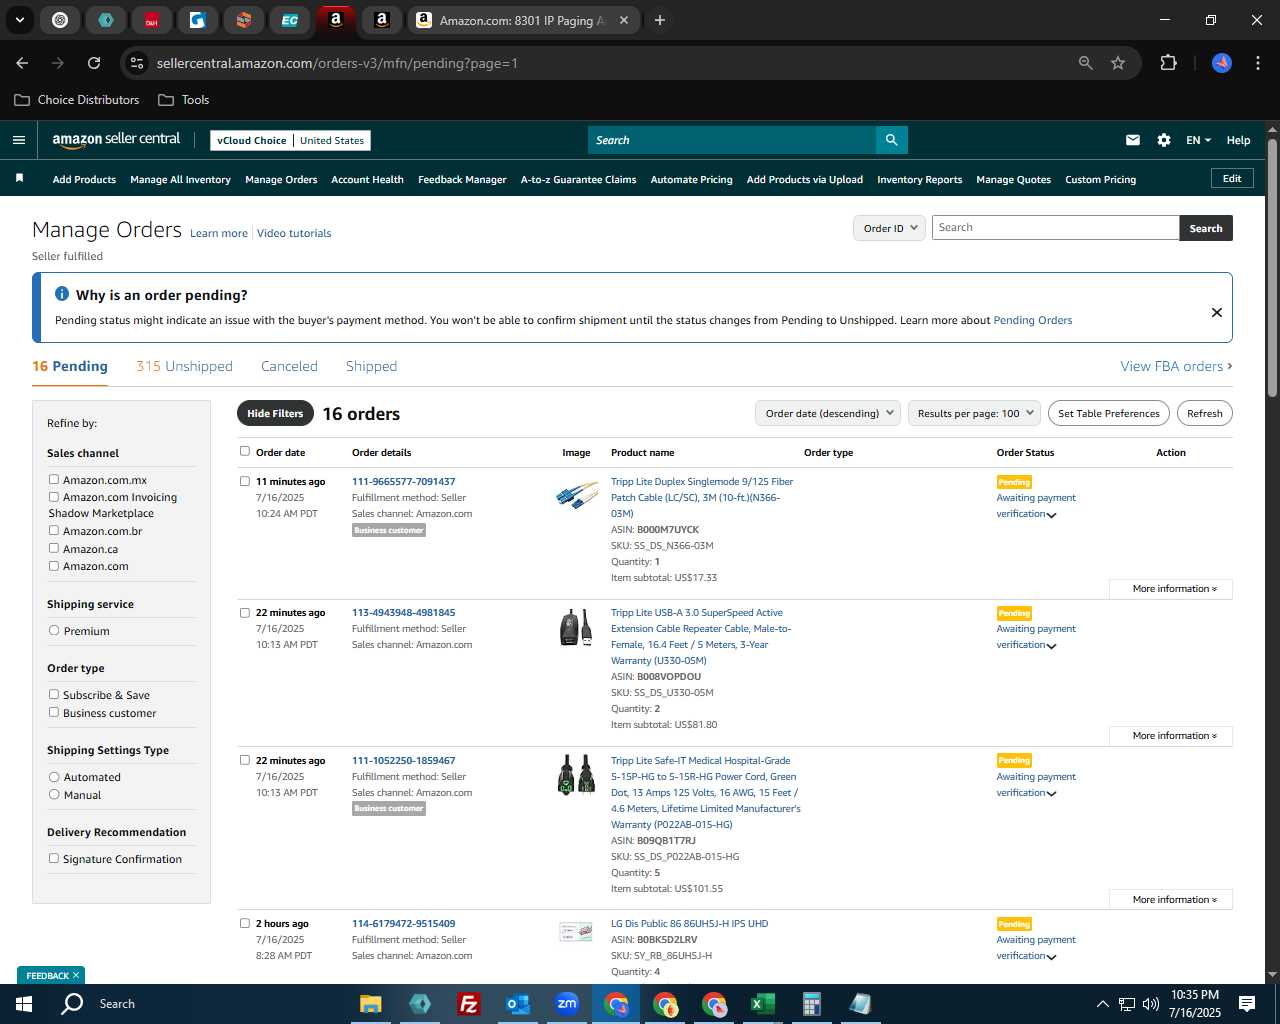Open the Order ID search type dropdown

click(x=890, y=228)
